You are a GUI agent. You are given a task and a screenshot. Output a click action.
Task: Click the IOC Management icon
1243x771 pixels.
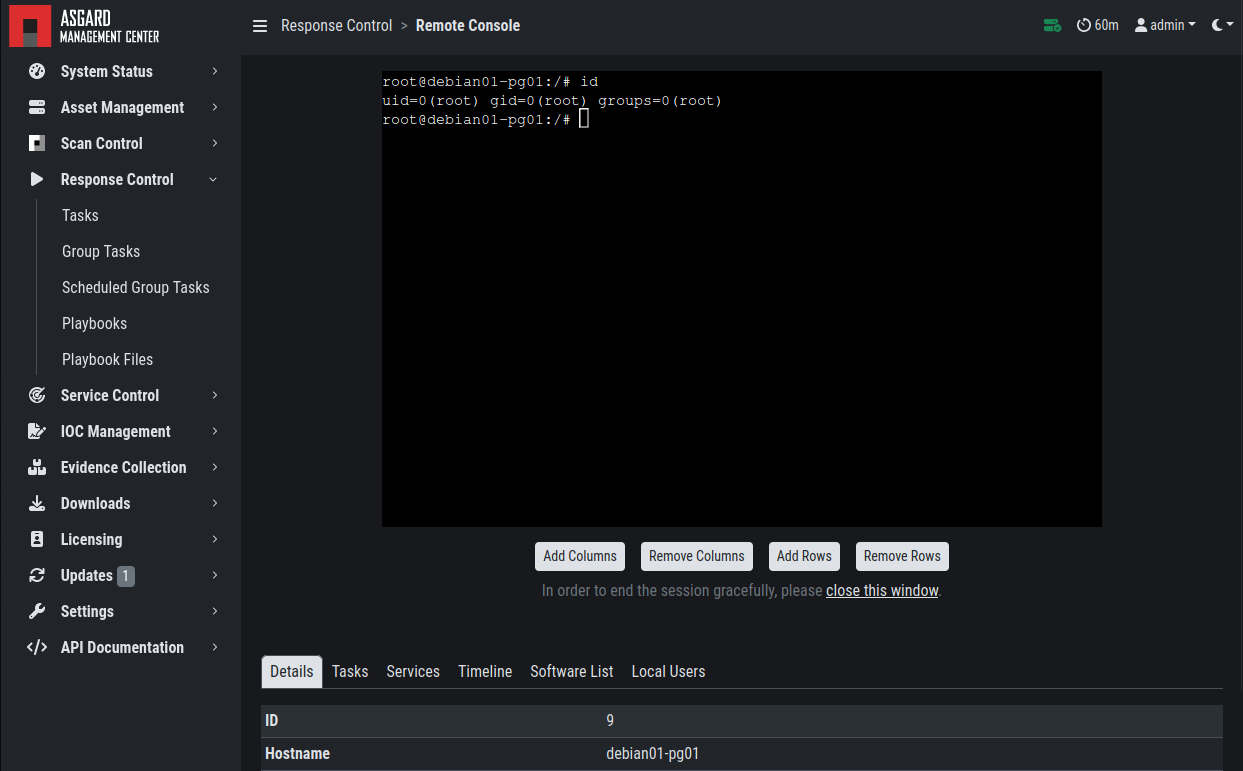pyautogui.click(x=37, y=431)
